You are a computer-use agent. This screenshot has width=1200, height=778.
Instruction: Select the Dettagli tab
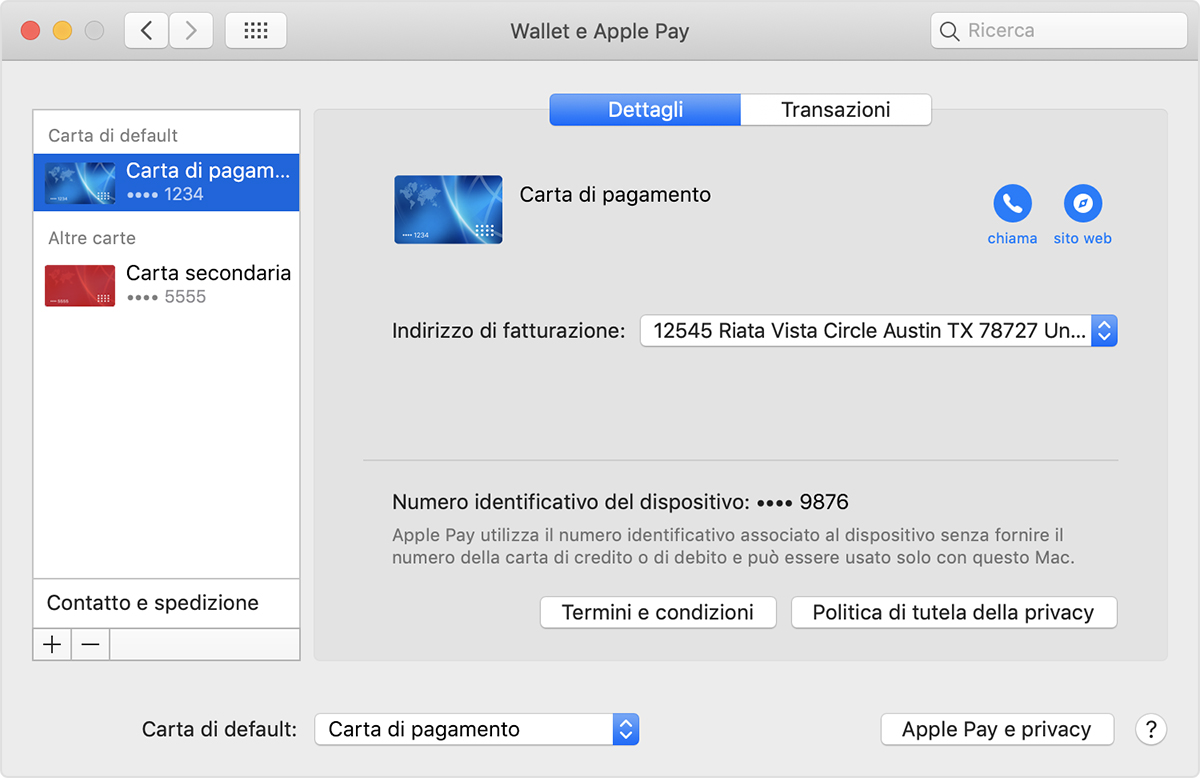tap(644, 110)
